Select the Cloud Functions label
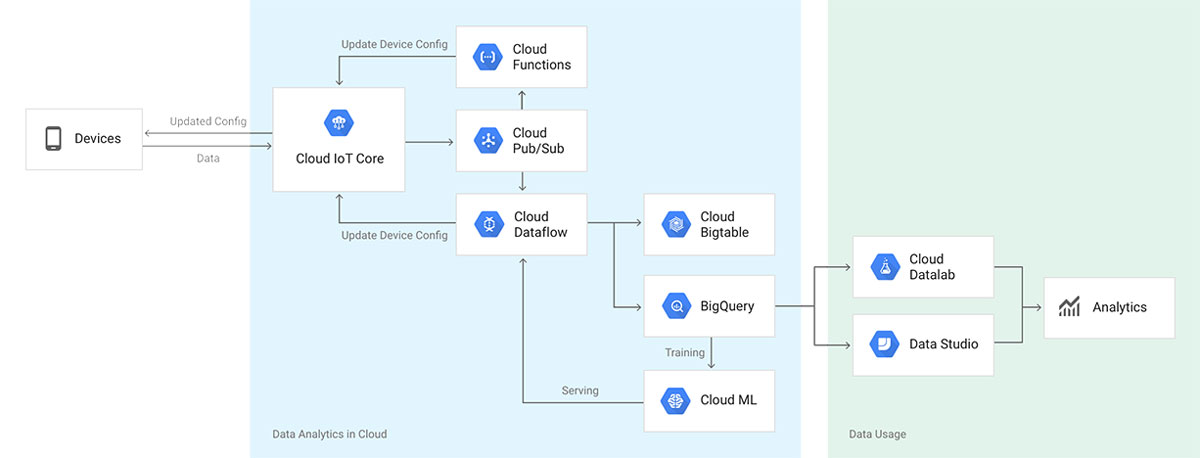The height and width of the screenshot is (458, 1200). point(542,57)
